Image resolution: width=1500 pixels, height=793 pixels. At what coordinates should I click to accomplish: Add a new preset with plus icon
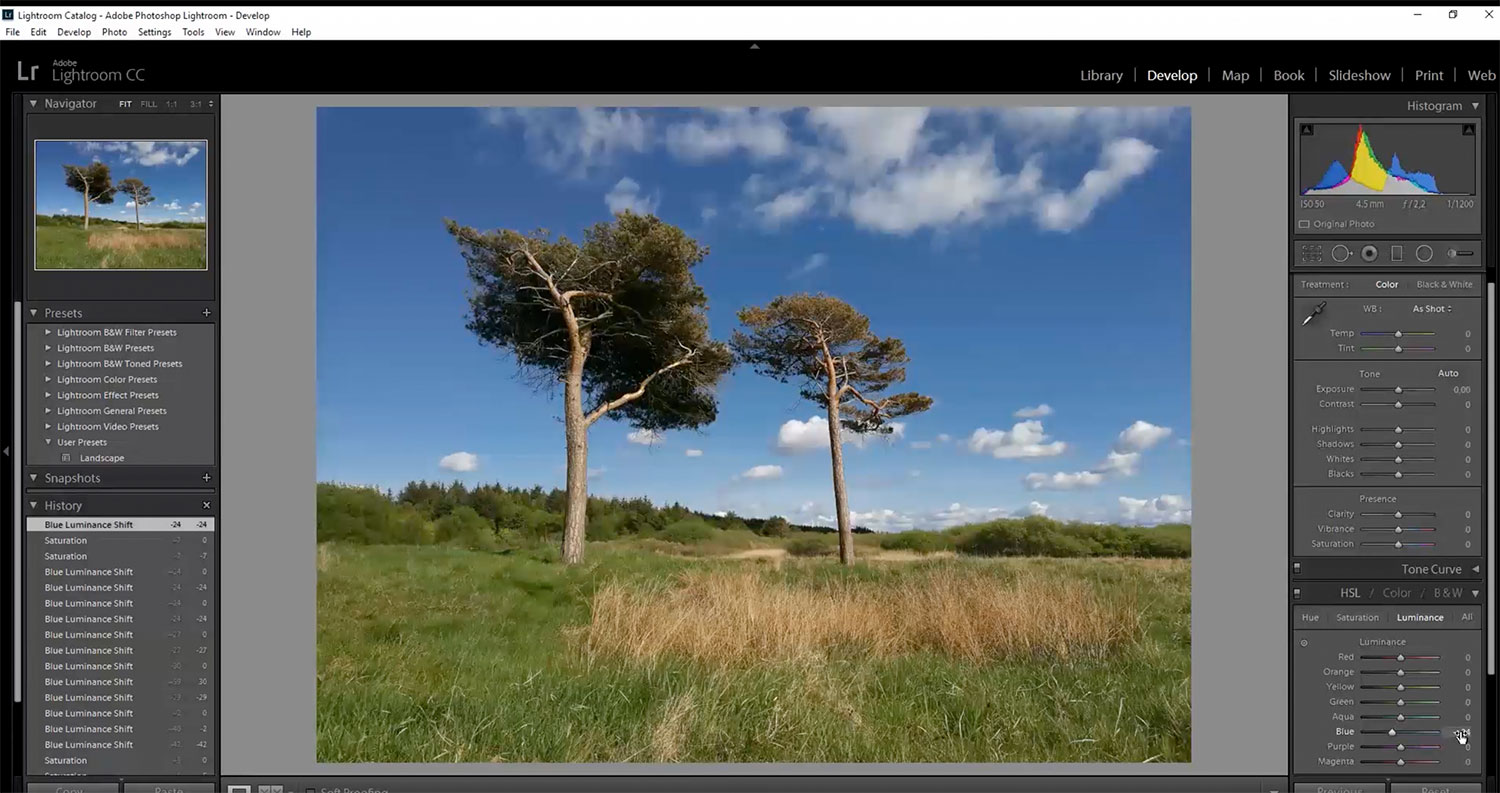pyautogui.click(x=207, y=313)
